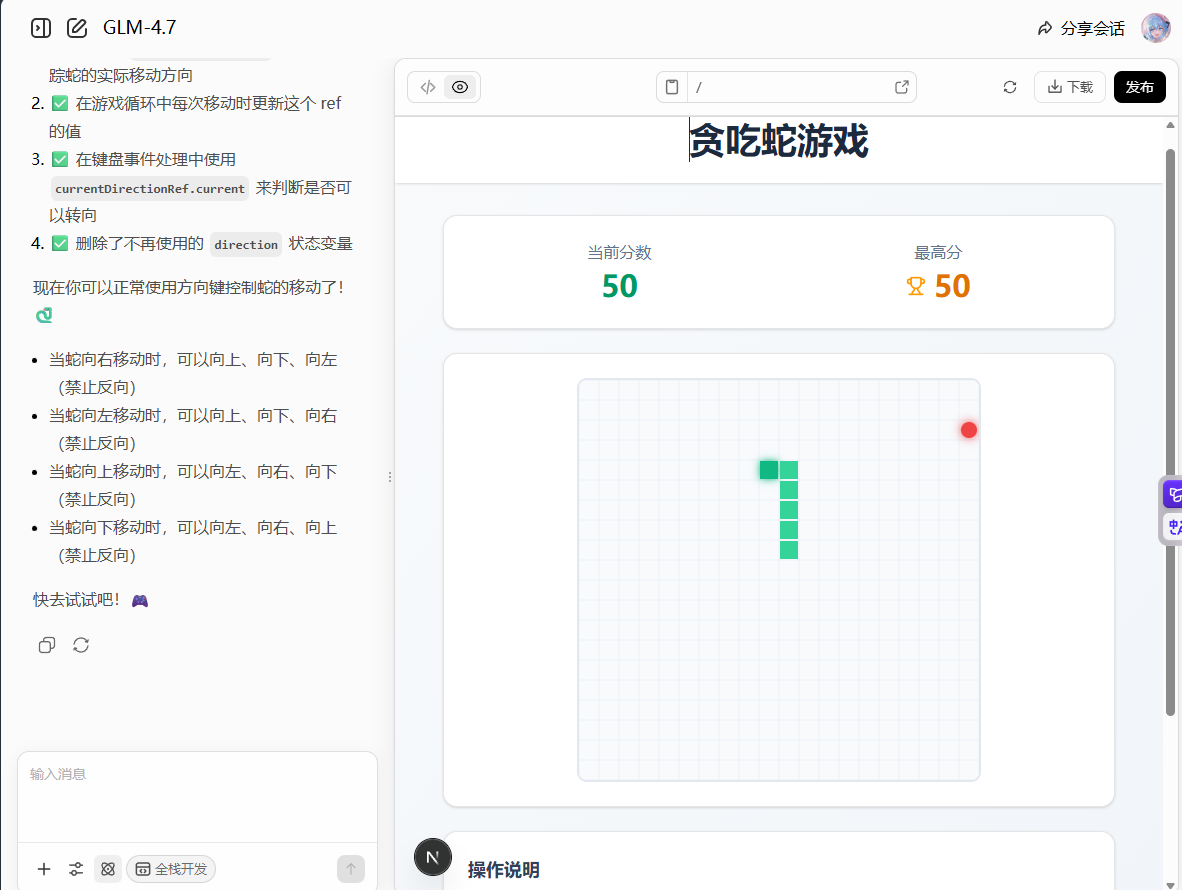This screenshot has width=1182, height=890.
Task: Open the chat settings sliders icon
Action: pyautogui.click(x=76, y=869)
